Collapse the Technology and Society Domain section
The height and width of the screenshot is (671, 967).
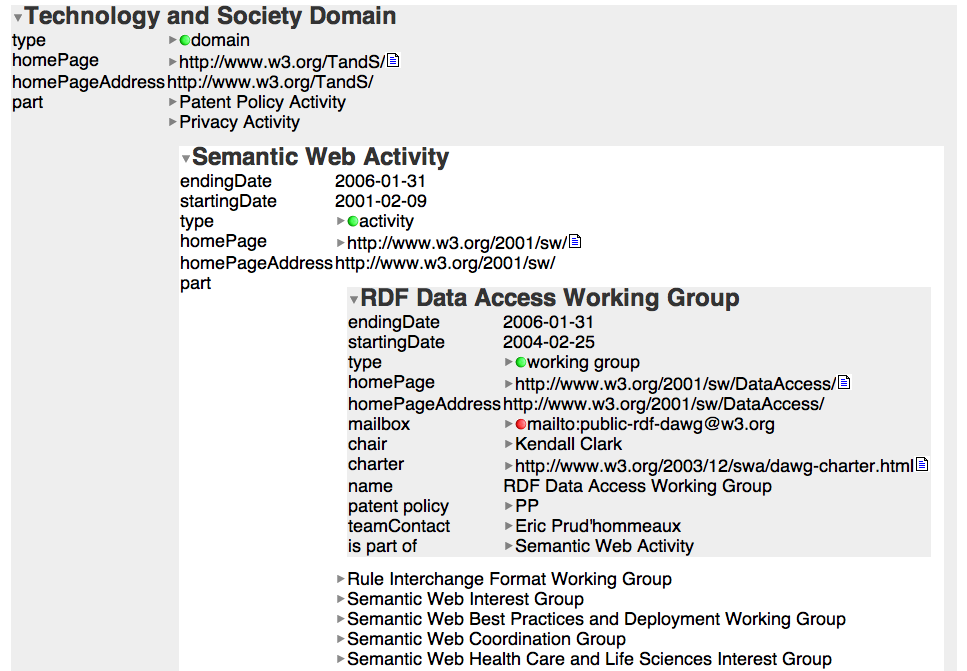(x=17, y=18)
